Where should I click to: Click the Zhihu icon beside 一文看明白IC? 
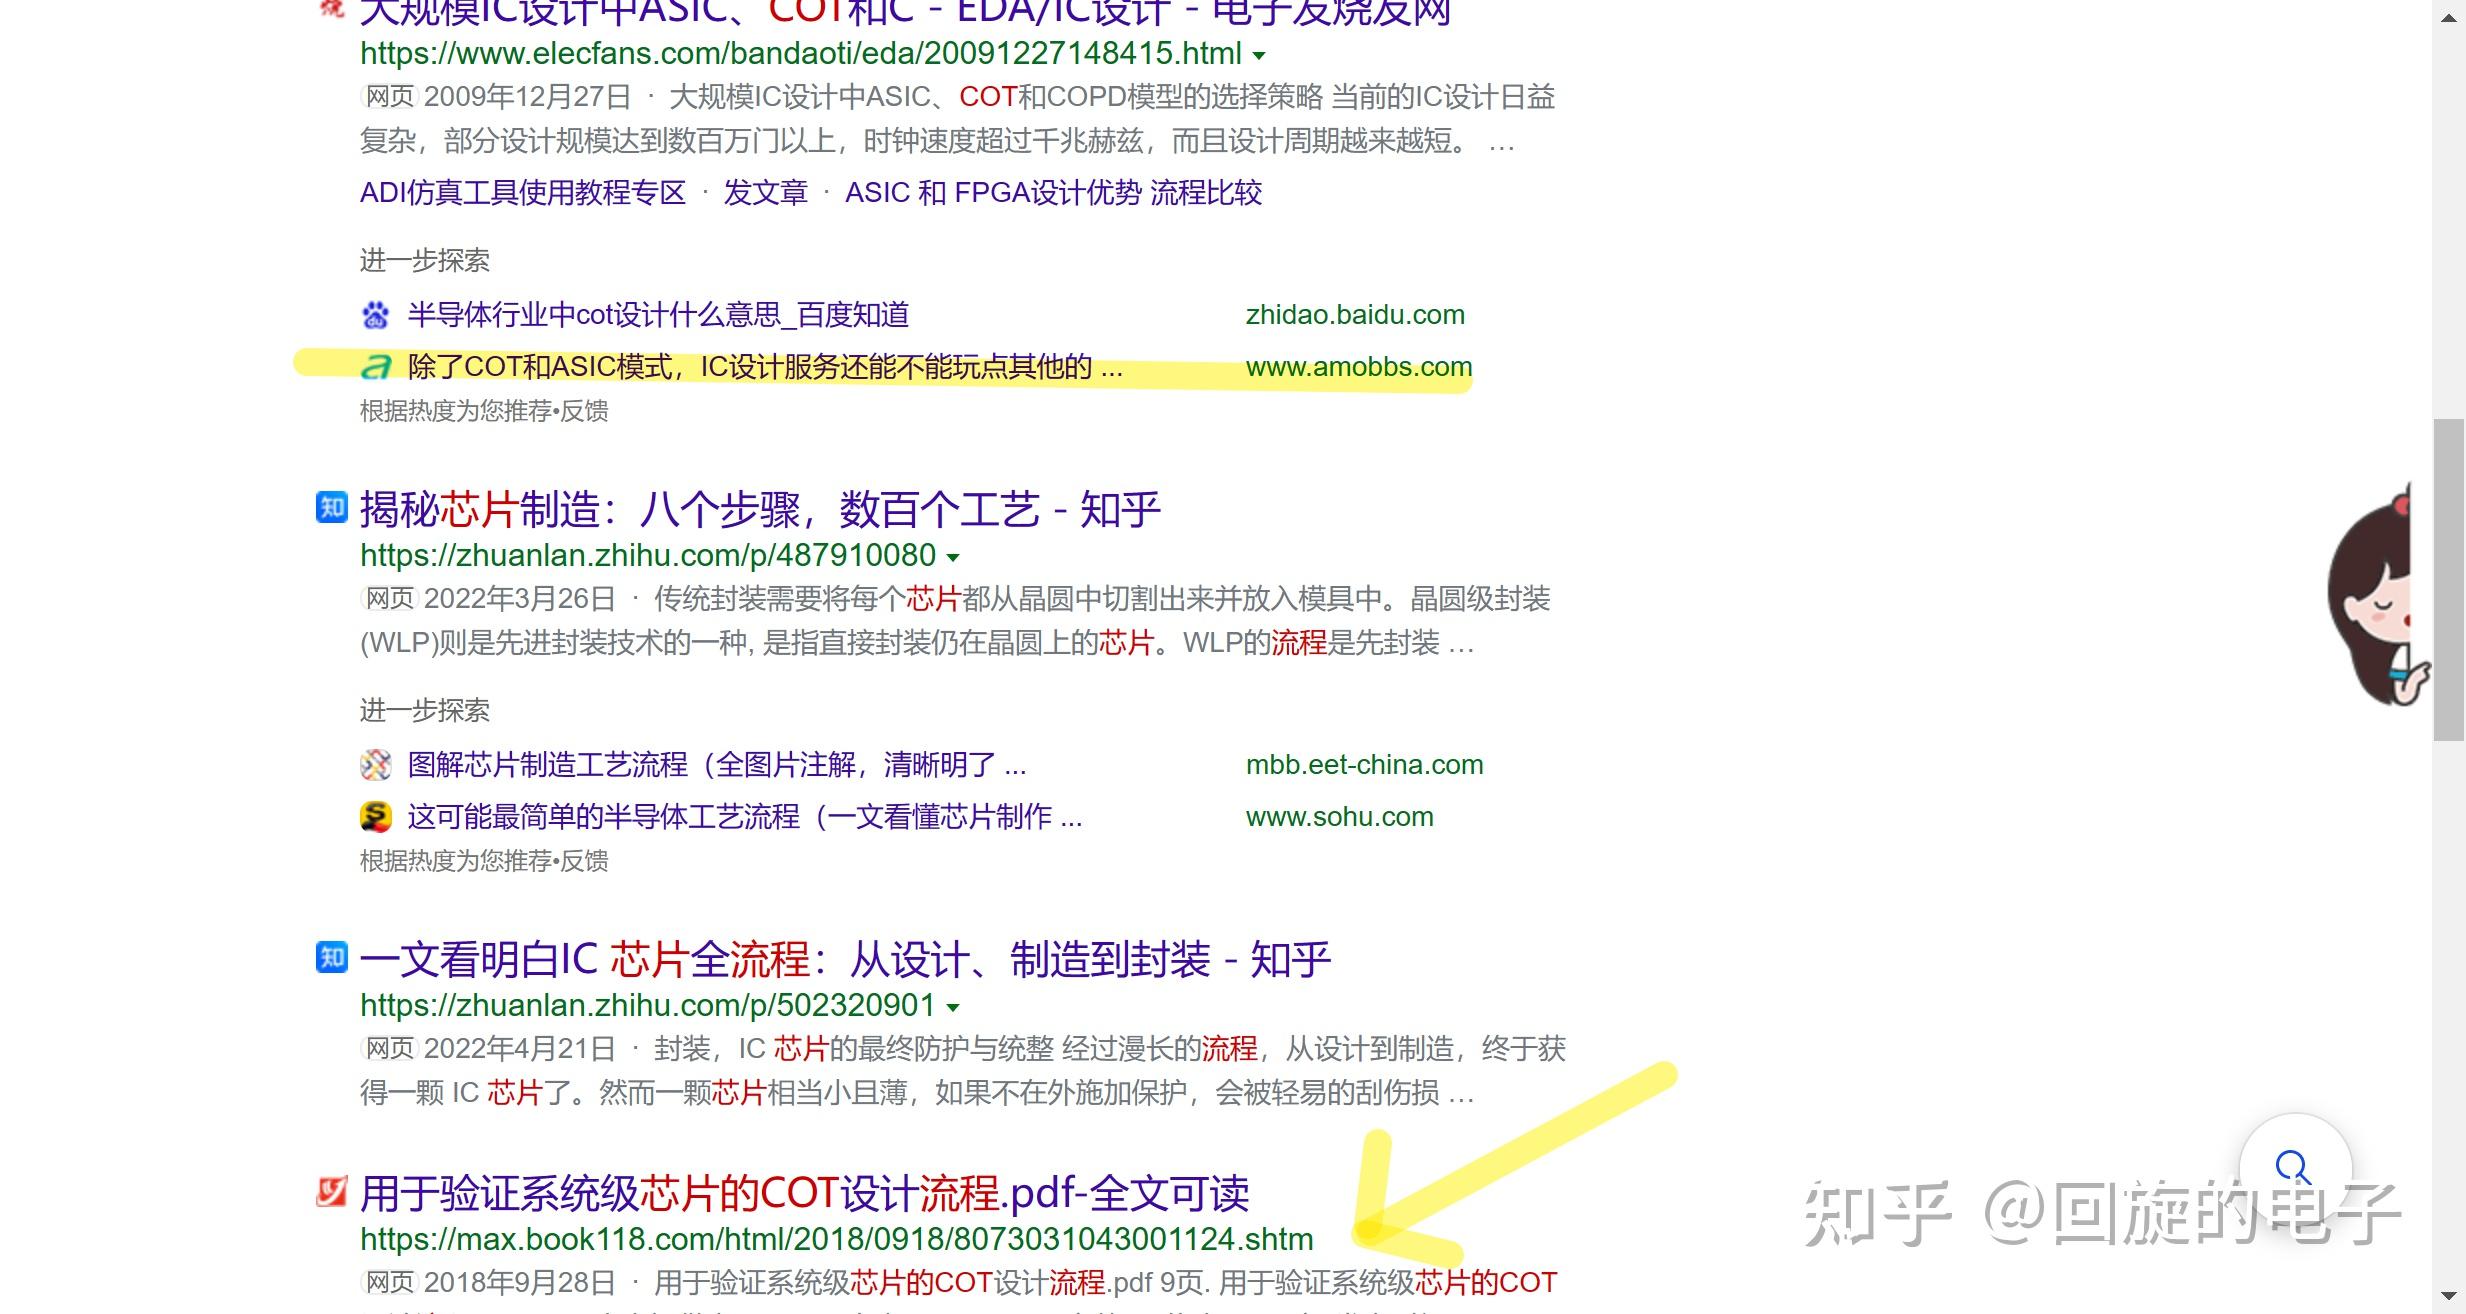(x=331, y=958)
